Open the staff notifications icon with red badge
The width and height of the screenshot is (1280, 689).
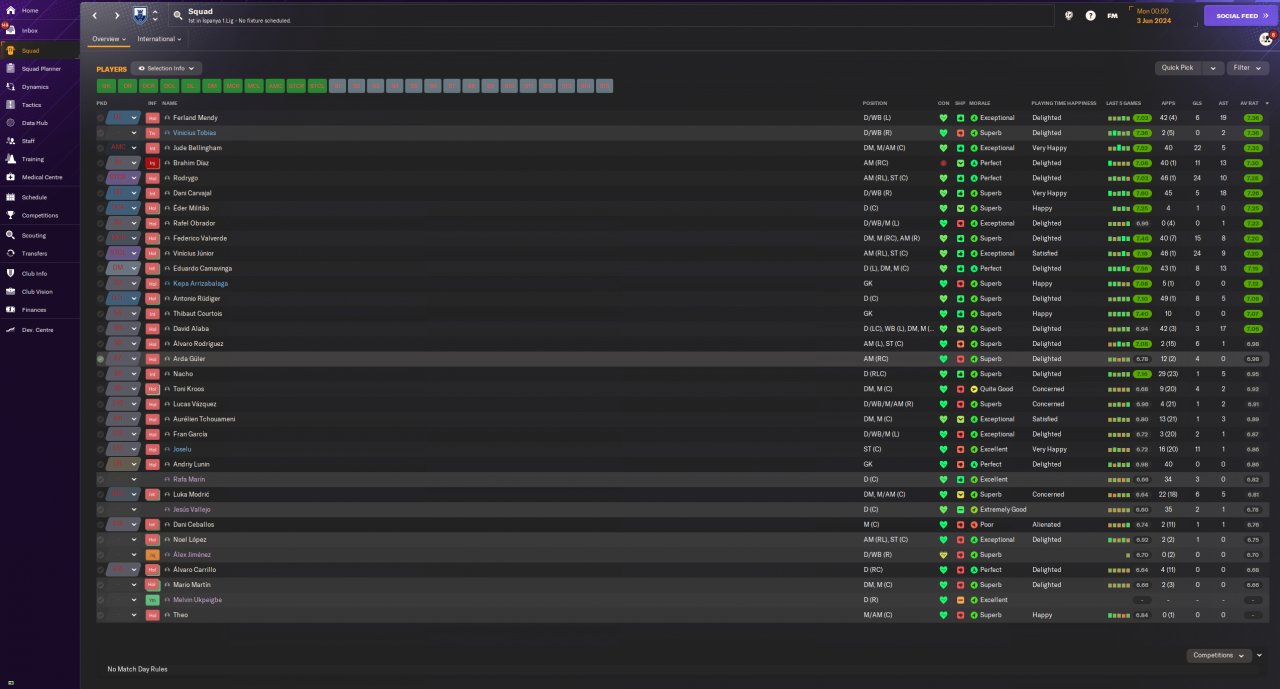point(1267,38)
